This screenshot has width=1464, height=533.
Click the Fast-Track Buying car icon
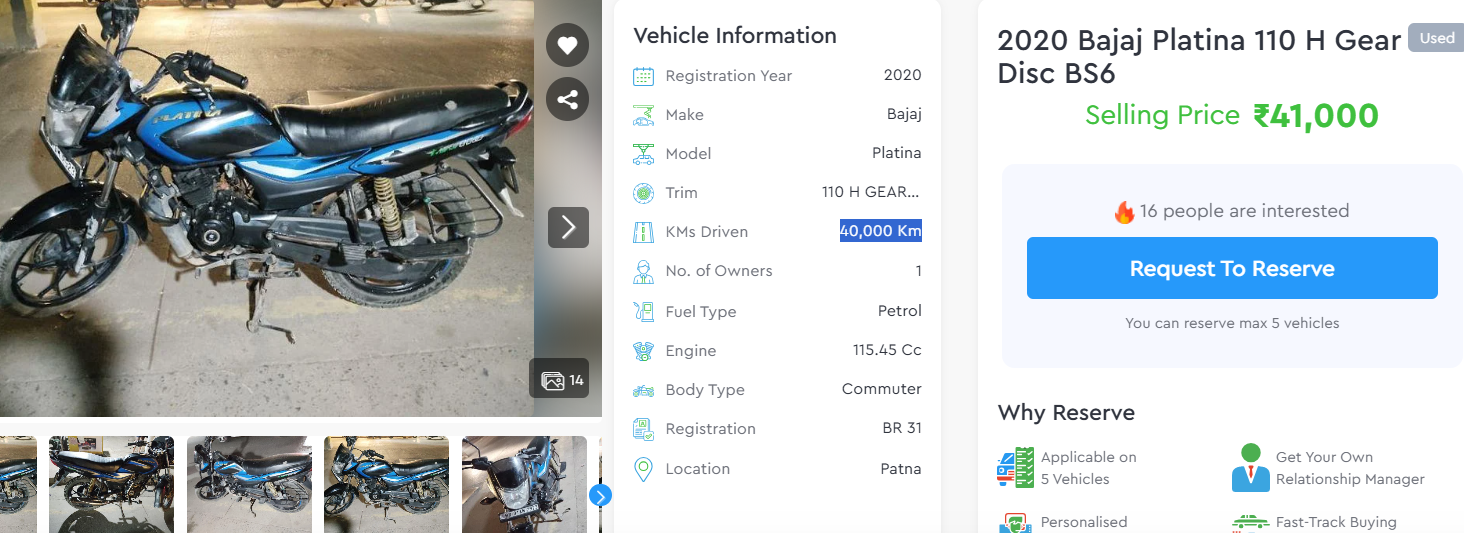point(1250,523)
